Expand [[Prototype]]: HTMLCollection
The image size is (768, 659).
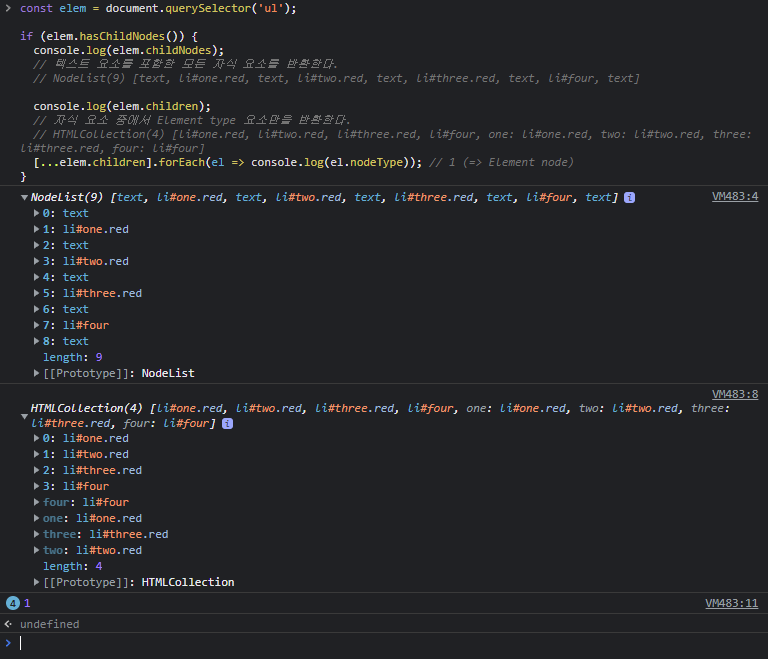[x=36, y=582]
